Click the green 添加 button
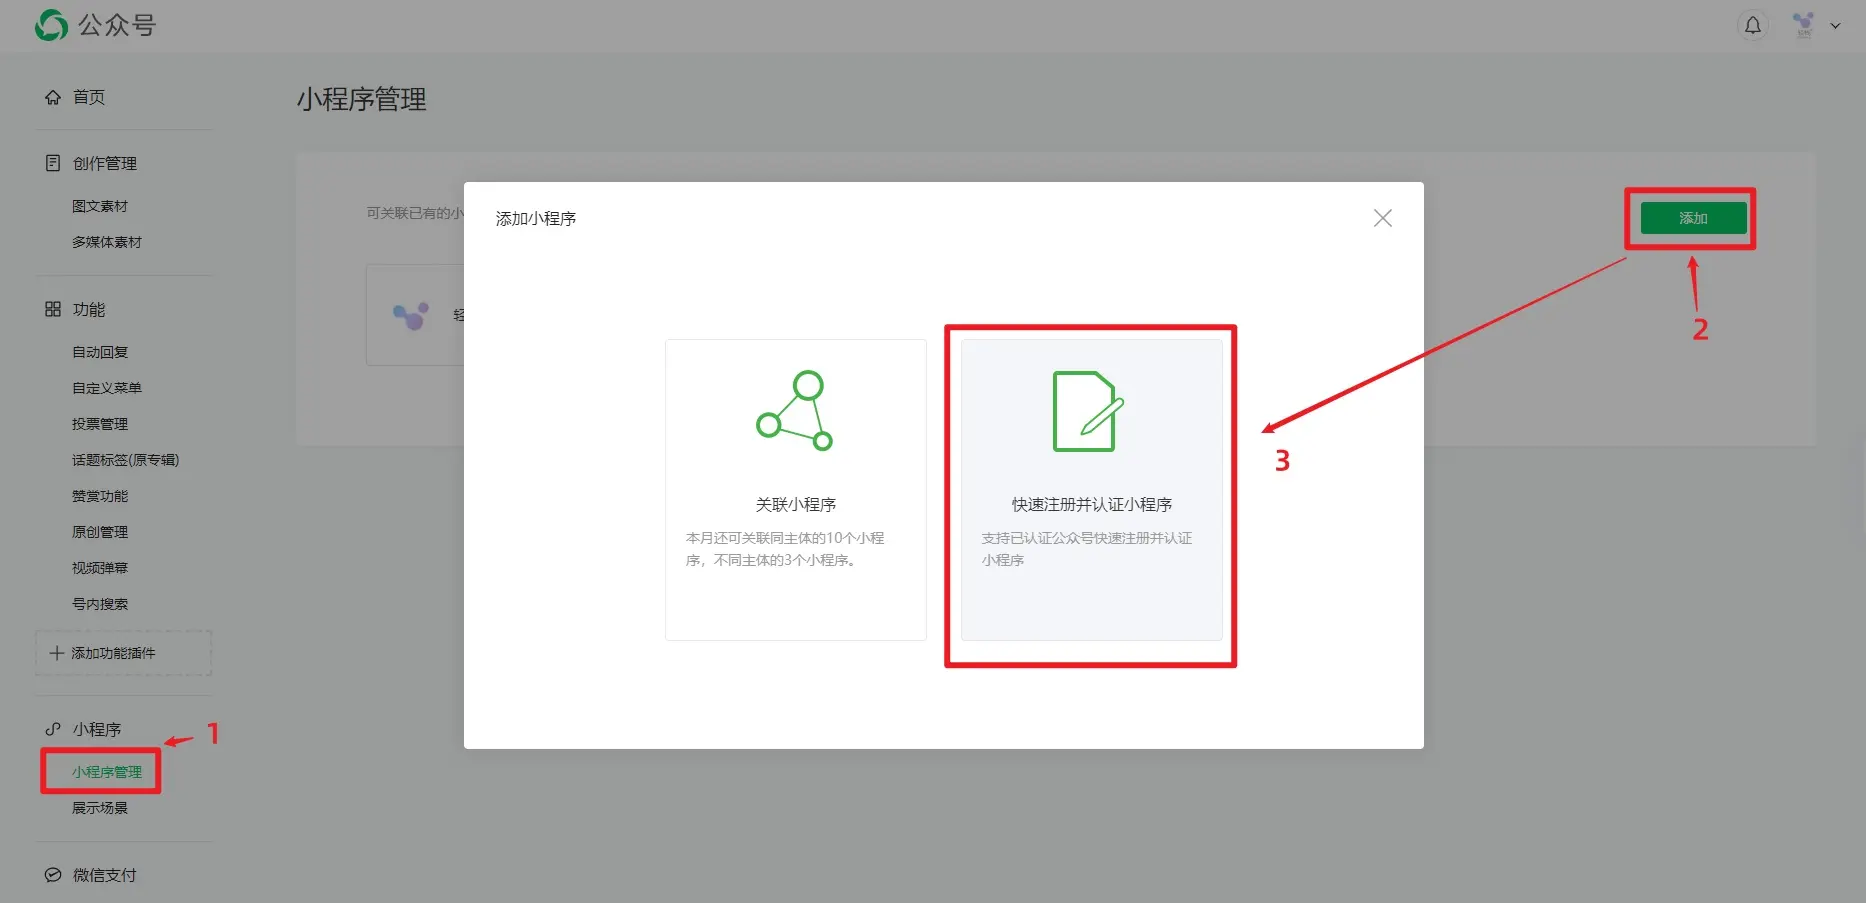 click(x=1693, y=218)
